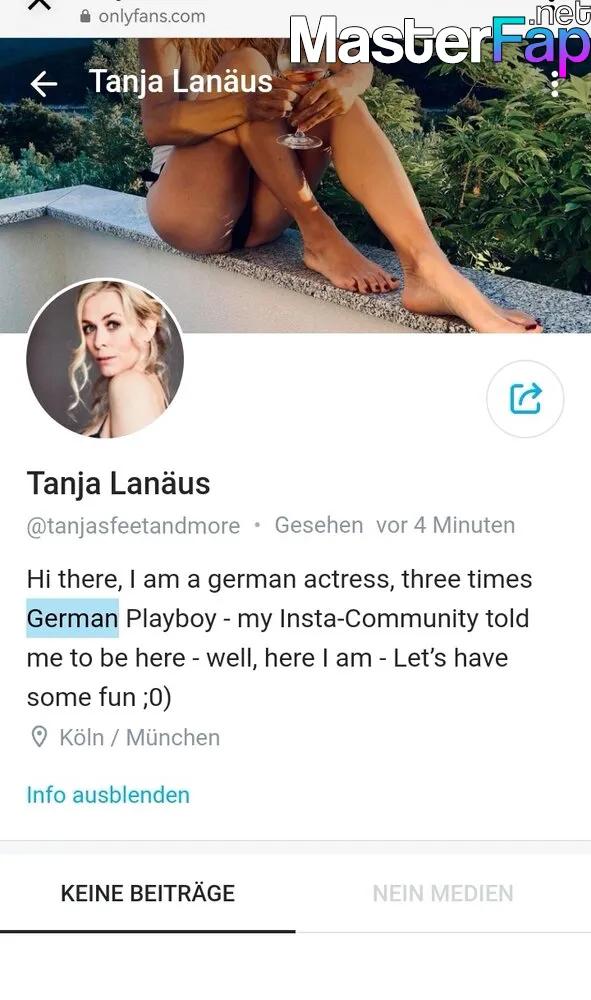Open the cover photo banner
The height and width of the screenshot is (1000, 591).
[x=295, y=185]
